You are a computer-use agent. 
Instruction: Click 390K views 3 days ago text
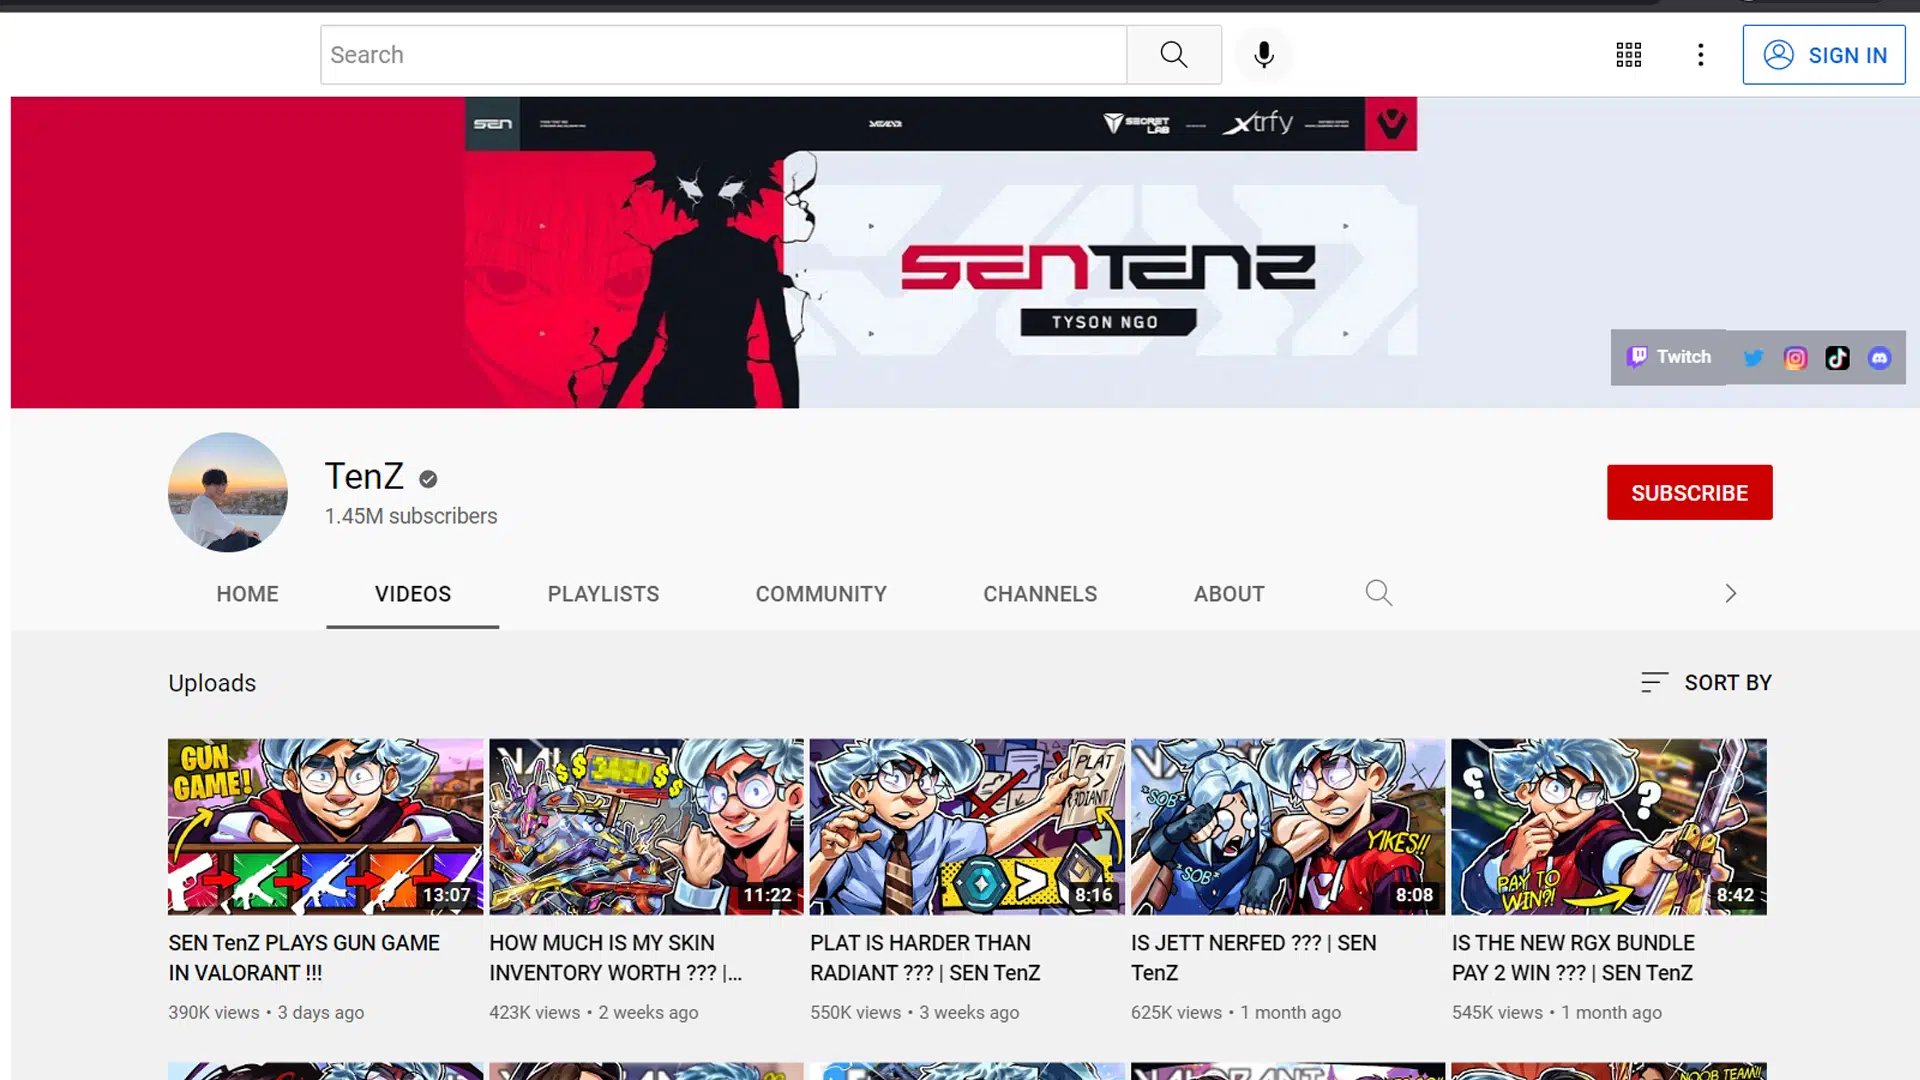coord(266,1013)
